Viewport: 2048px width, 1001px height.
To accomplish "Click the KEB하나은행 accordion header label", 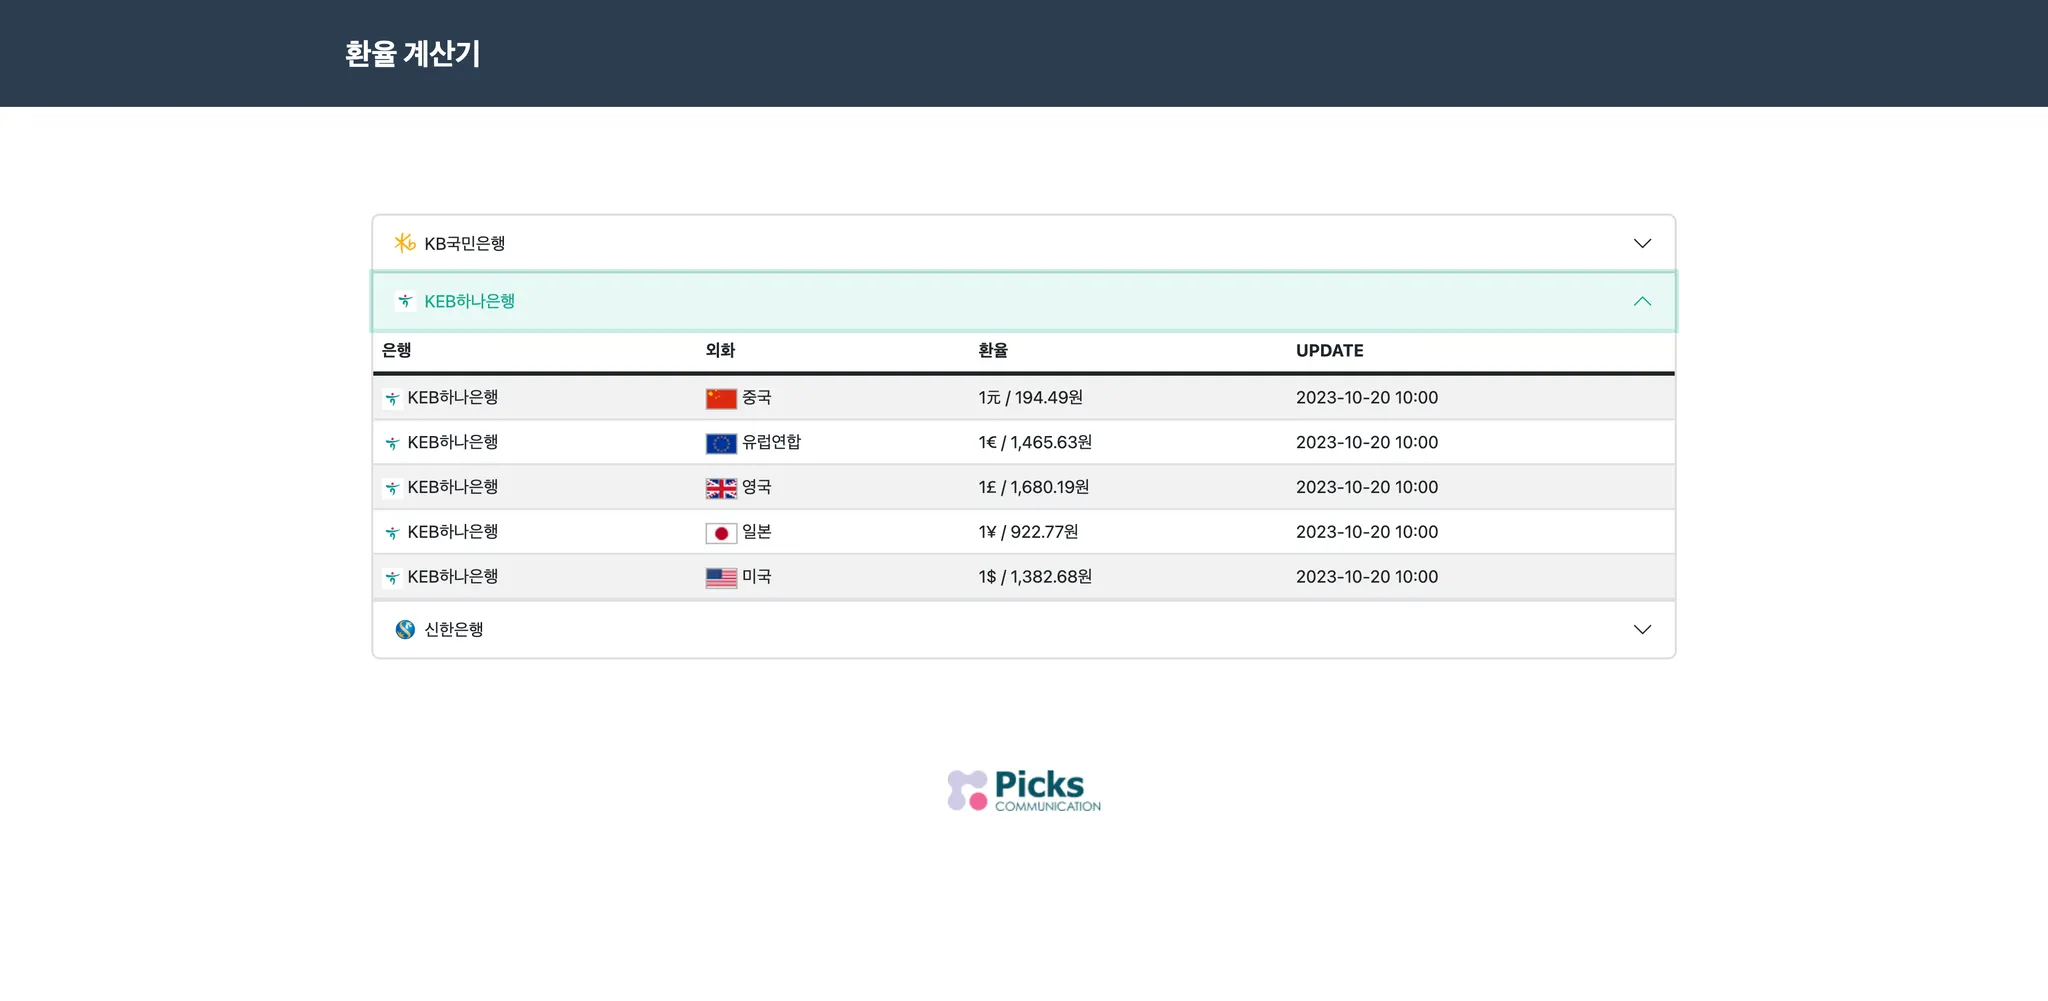I will tap(470, 301).
